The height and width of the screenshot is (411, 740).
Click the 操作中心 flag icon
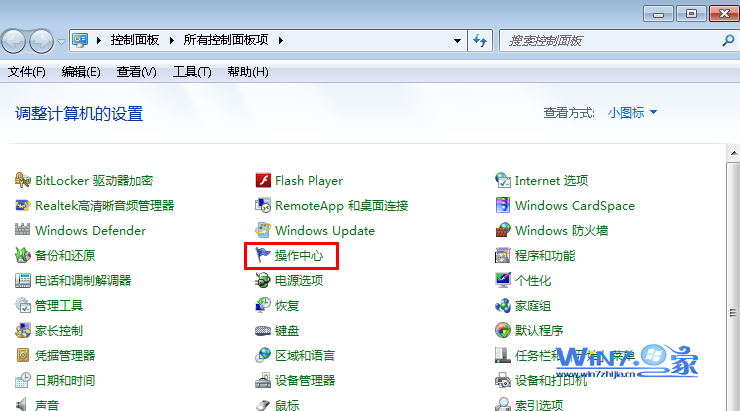(x=263, y=255)
